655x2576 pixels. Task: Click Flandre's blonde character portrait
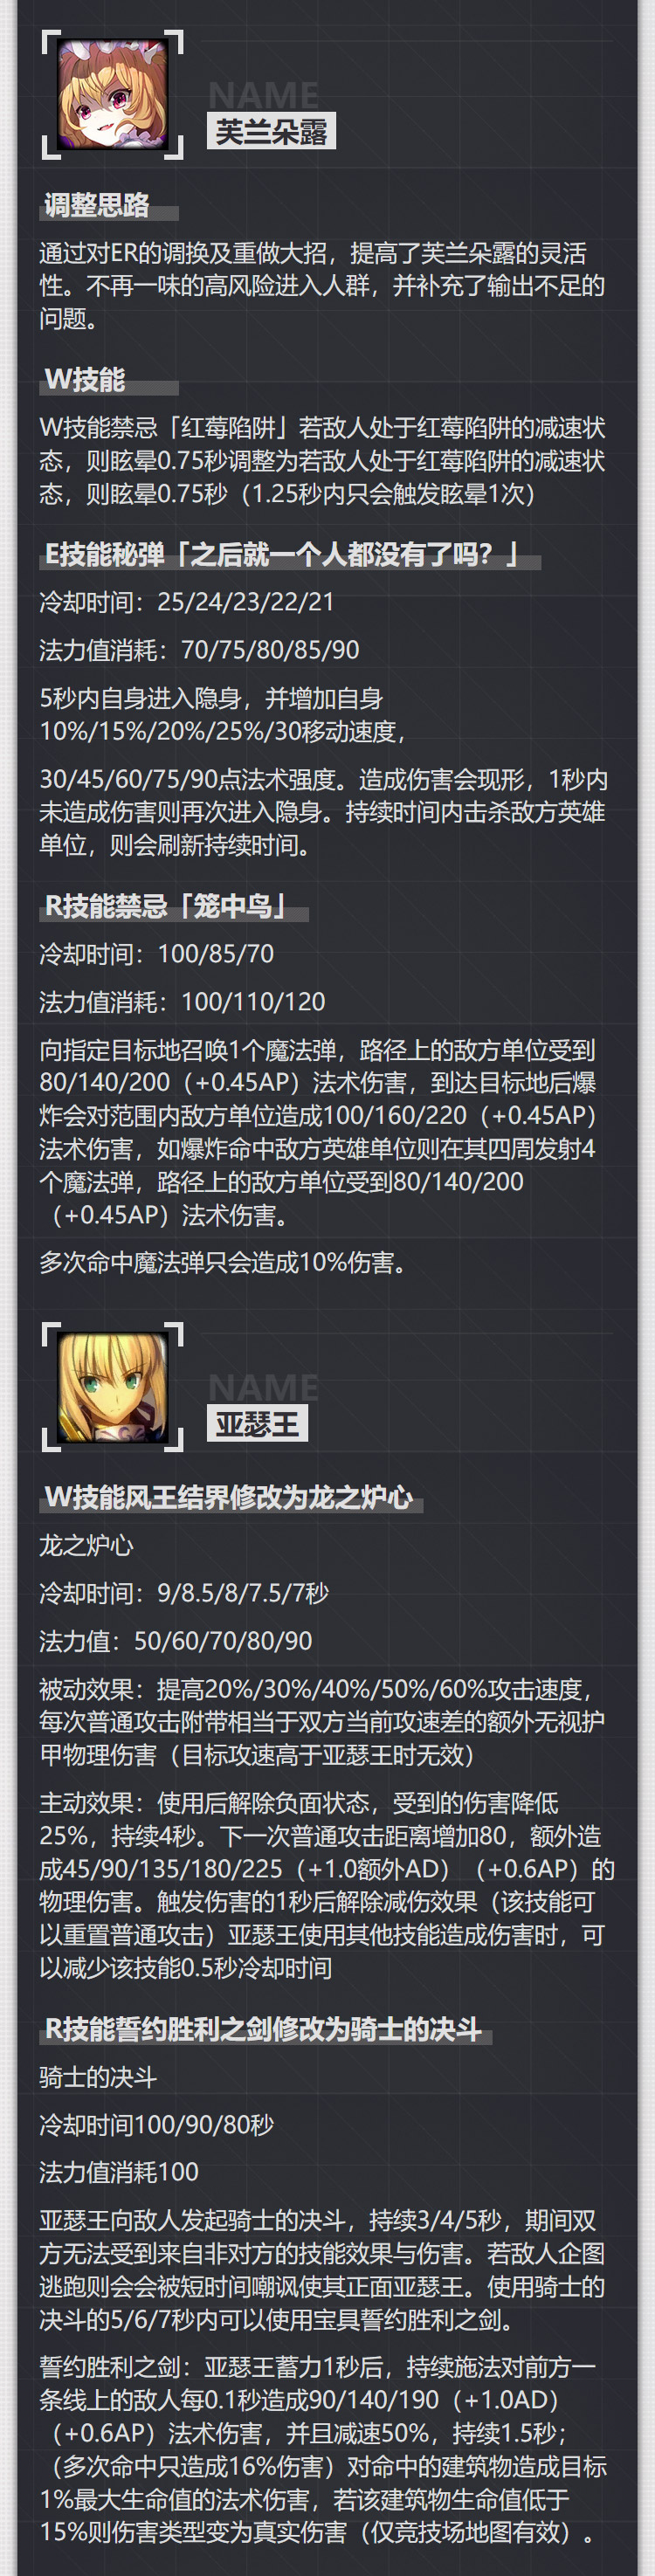point(113,95)
